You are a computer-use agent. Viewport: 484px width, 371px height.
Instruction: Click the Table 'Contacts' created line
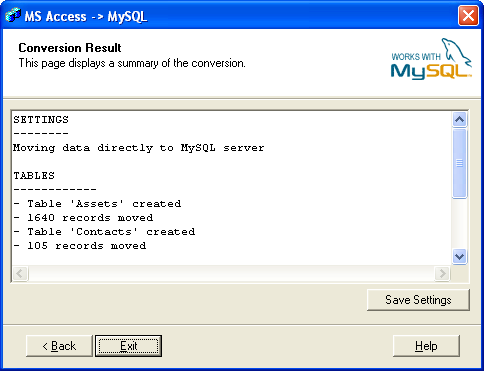coord(104,232)
